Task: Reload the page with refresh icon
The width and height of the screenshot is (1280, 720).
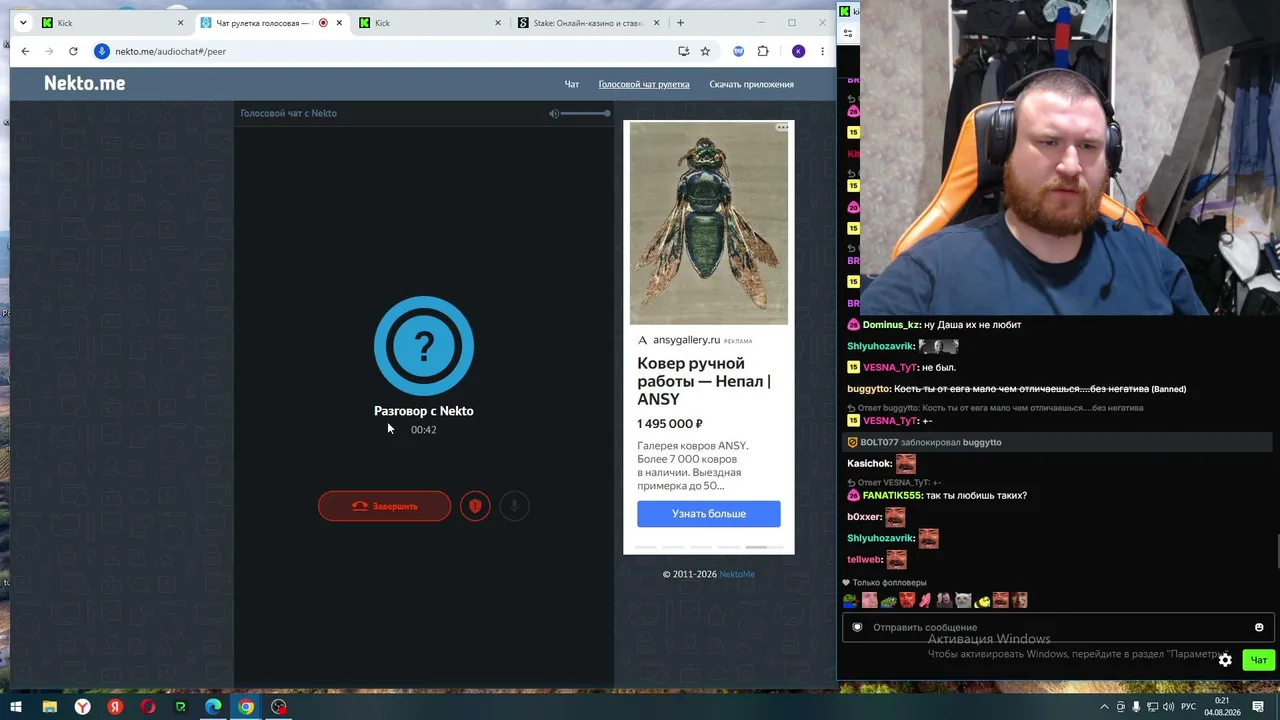Action: [x=73, y=51]
